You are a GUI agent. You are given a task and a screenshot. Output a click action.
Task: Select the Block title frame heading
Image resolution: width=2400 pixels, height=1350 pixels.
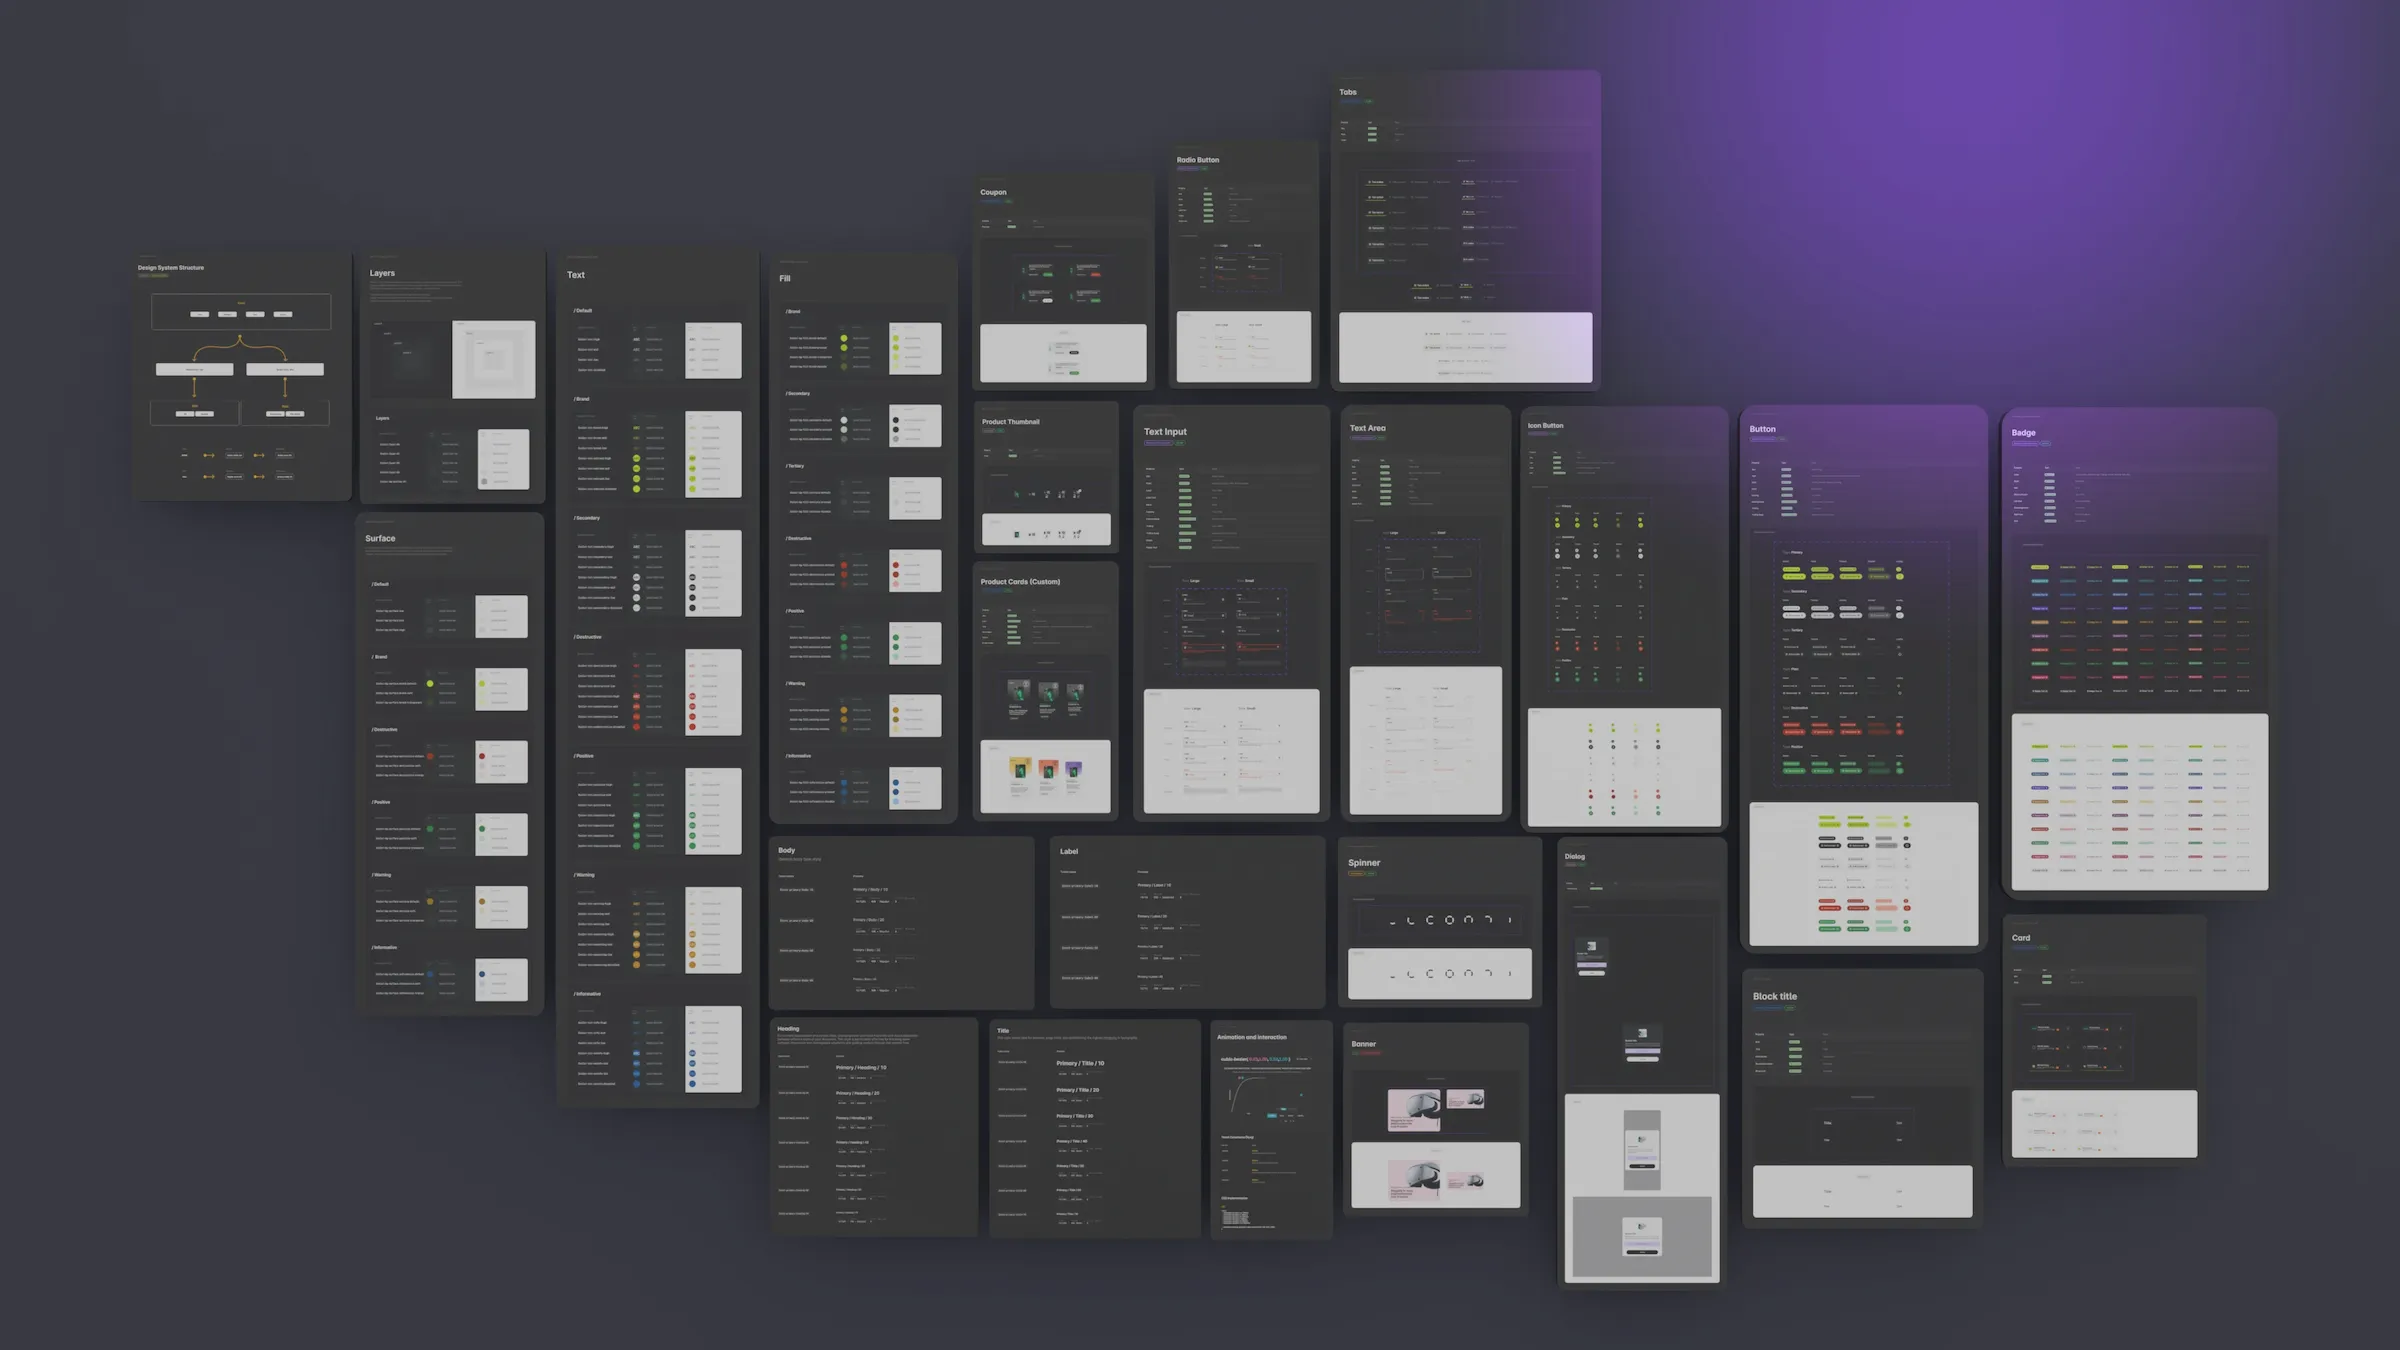click(1774, 997)
